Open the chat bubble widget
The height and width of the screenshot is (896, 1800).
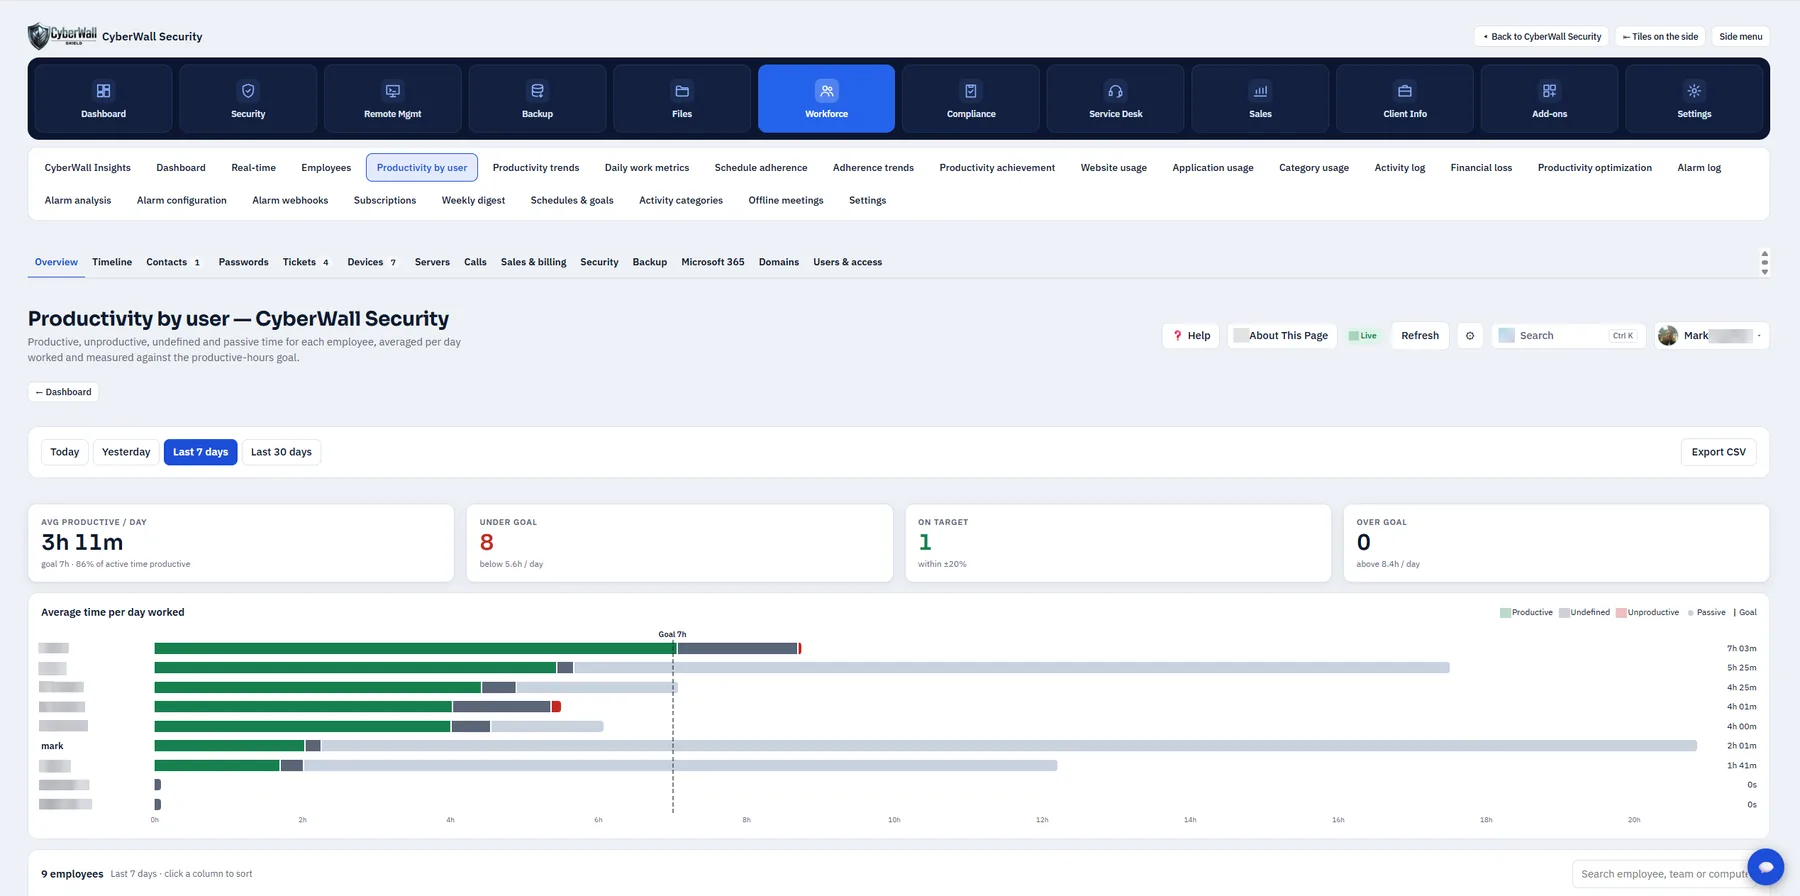point(1766,867)
